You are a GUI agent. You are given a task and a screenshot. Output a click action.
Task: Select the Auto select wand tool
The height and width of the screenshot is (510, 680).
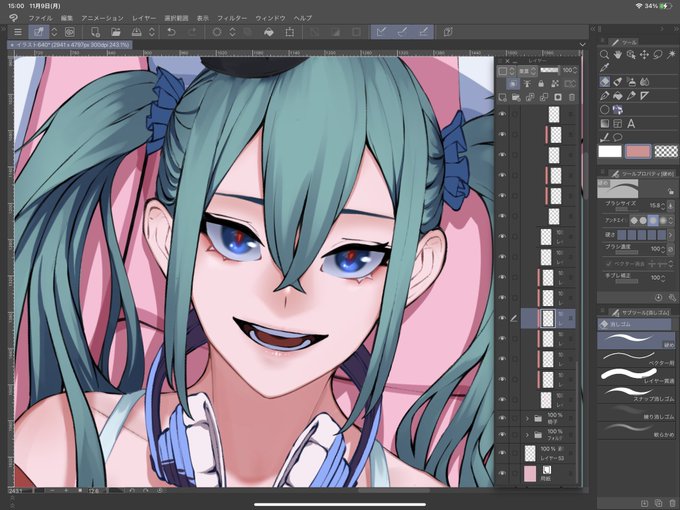click(x=671, y=55)
